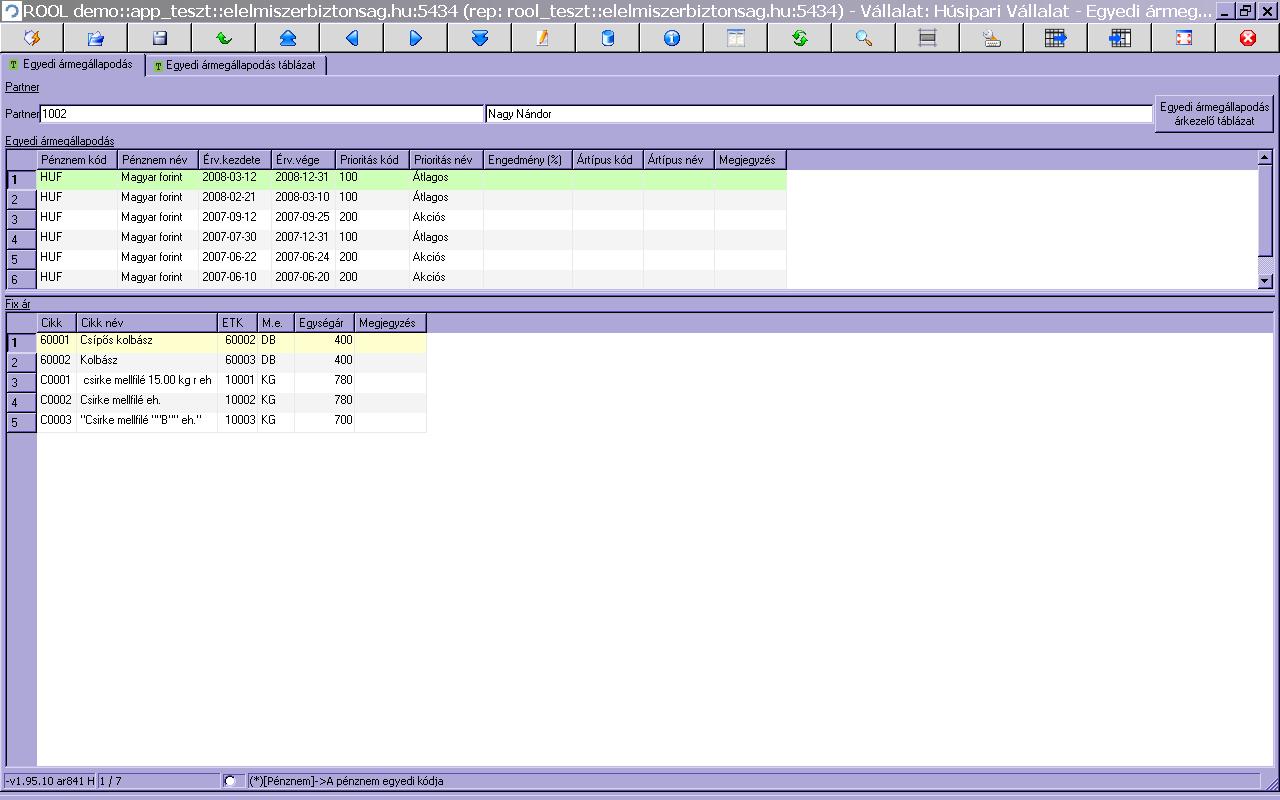Select agreements row starting 2008-02-21
Screen dimensions: 1280x800
[x=412, y=198]
